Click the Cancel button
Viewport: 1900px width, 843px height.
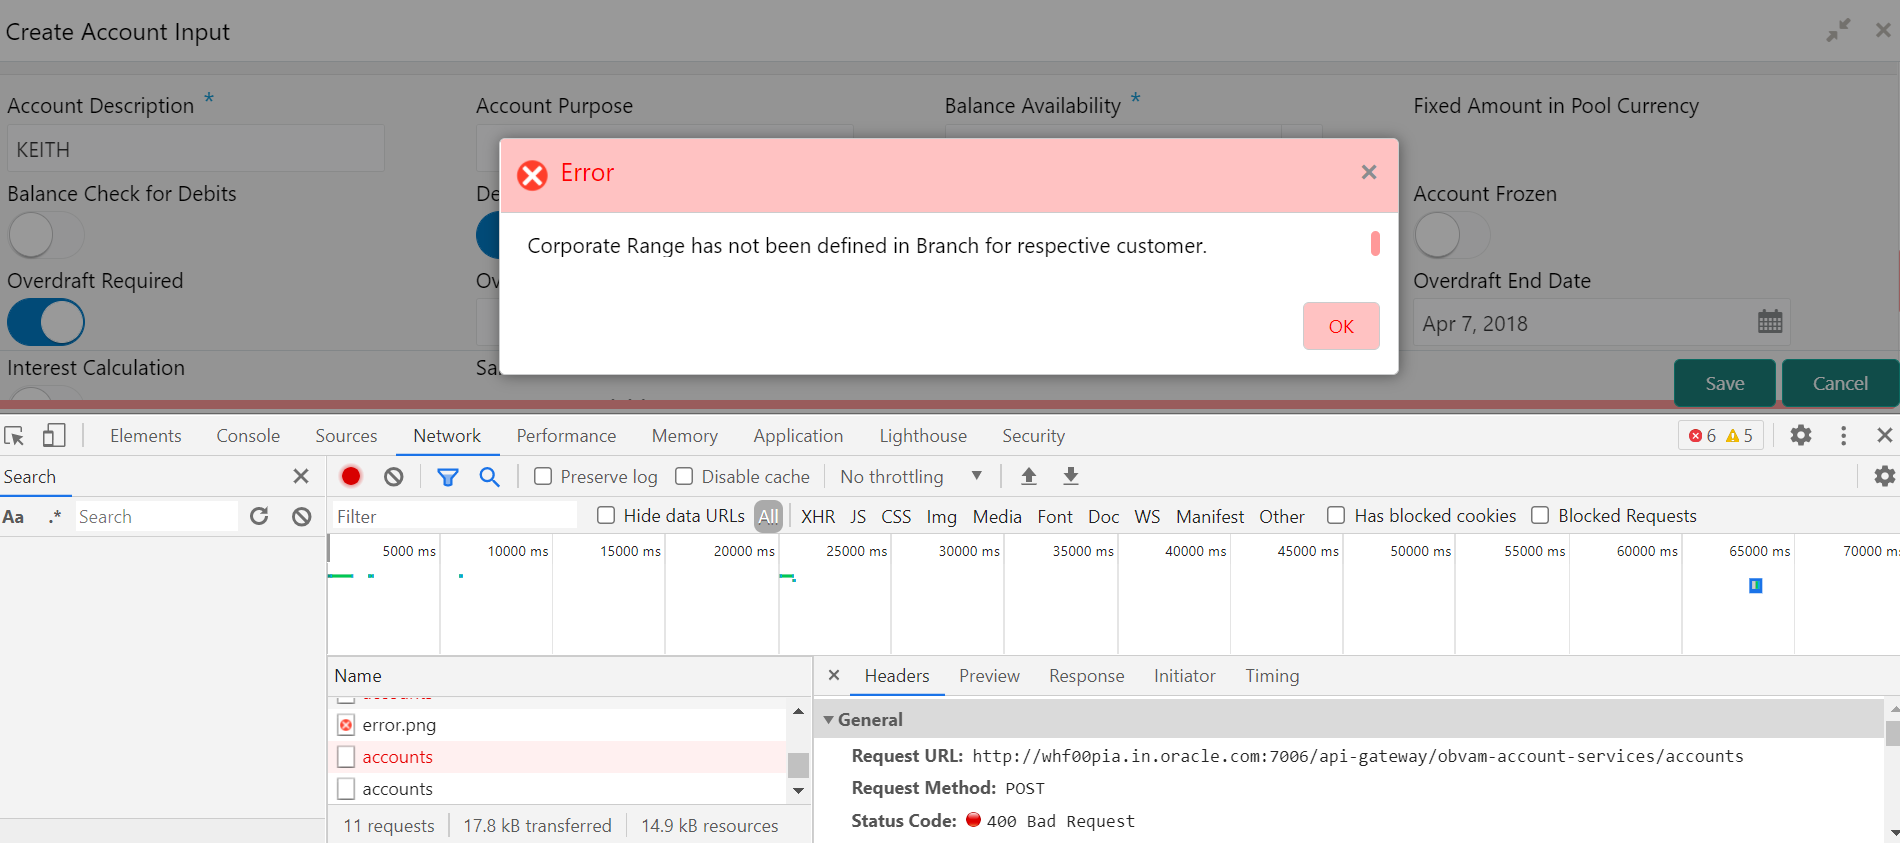coord(1840,383)
